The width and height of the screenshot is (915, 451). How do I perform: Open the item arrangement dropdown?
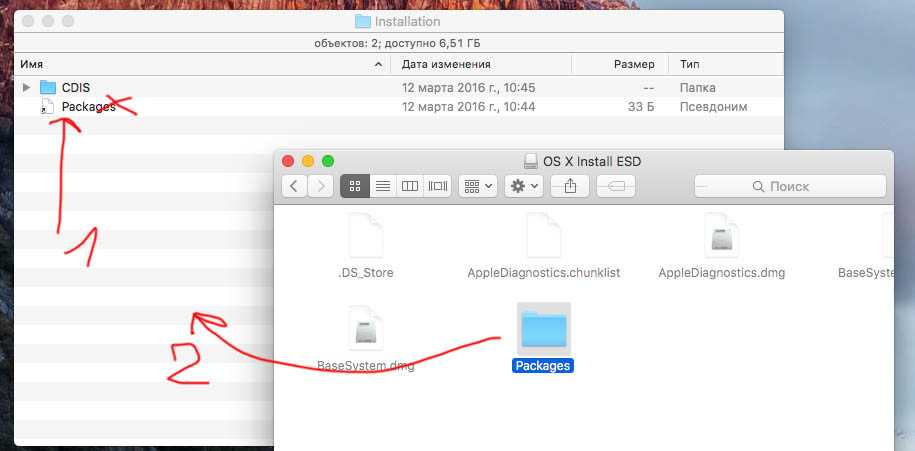(478, 186)
